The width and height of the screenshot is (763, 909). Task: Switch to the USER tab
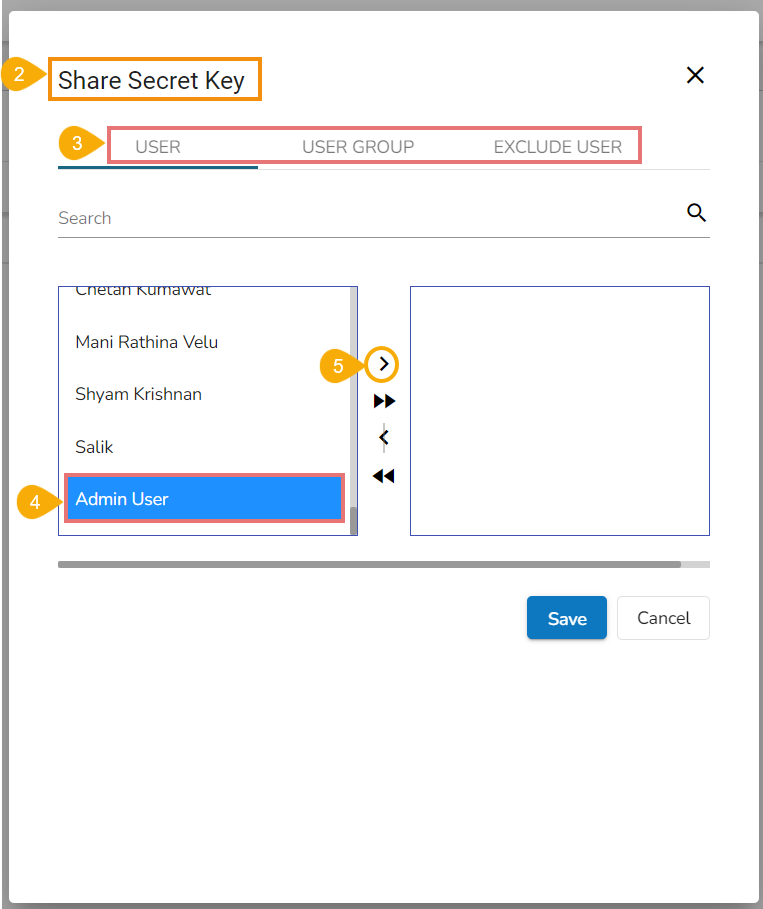[158, 147]
